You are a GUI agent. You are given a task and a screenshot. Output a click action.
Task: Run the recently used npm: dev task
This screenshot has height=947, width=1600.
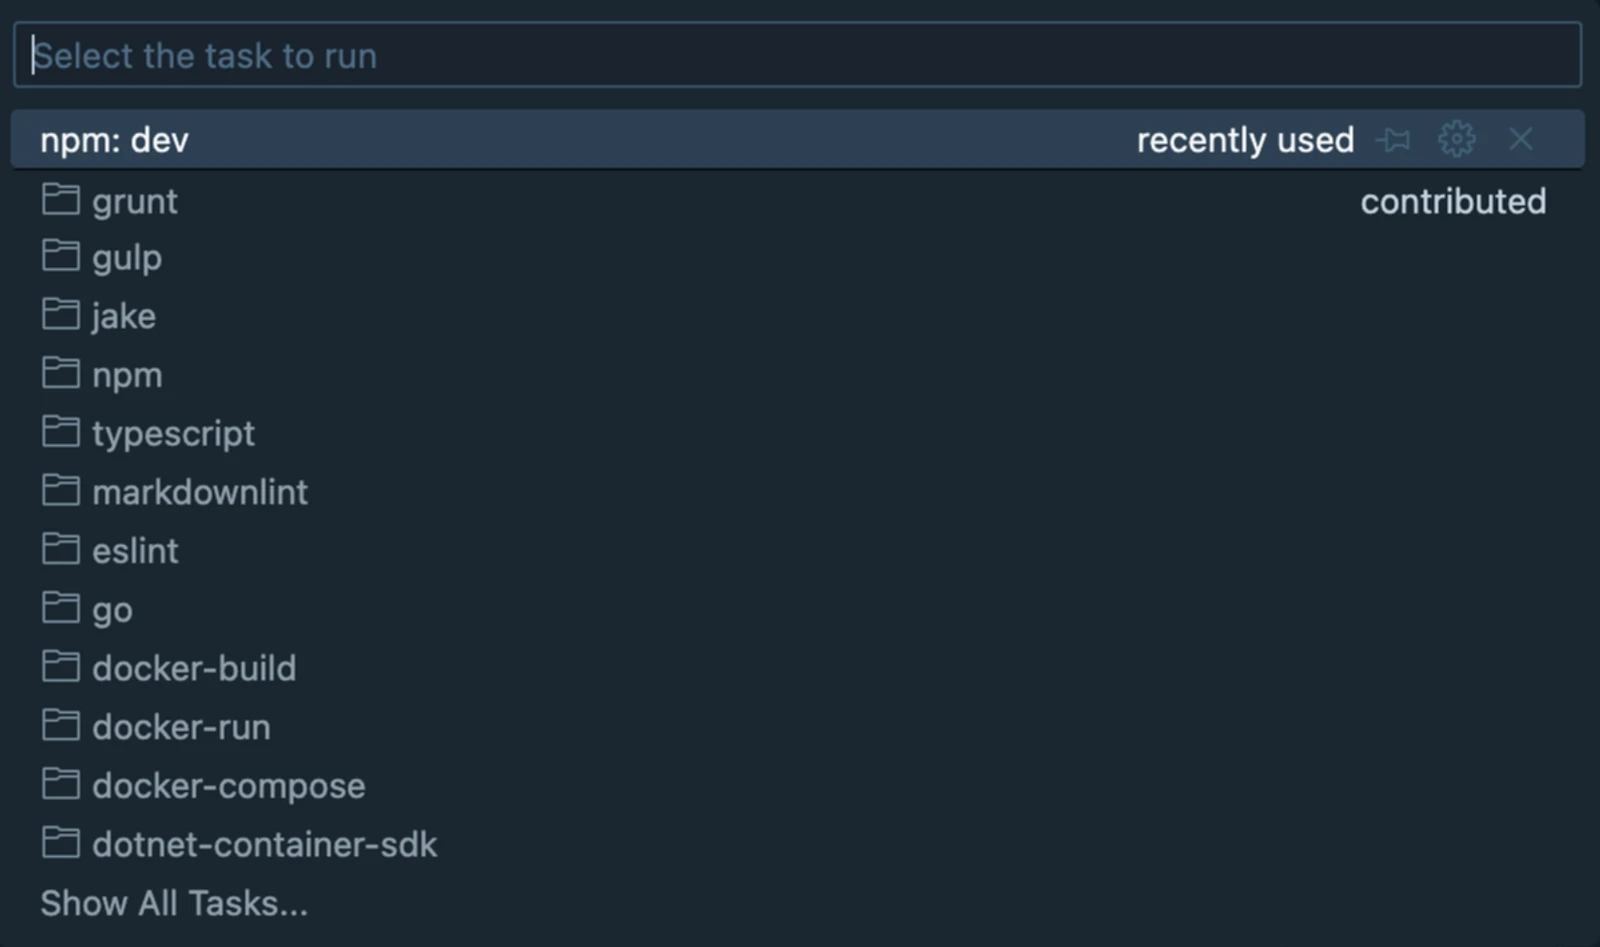115,140
